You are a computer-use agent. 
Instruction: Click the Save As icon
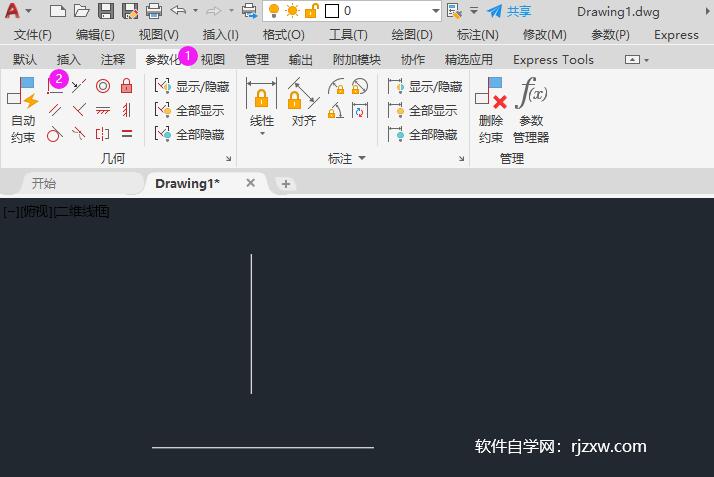coord(130,10)
